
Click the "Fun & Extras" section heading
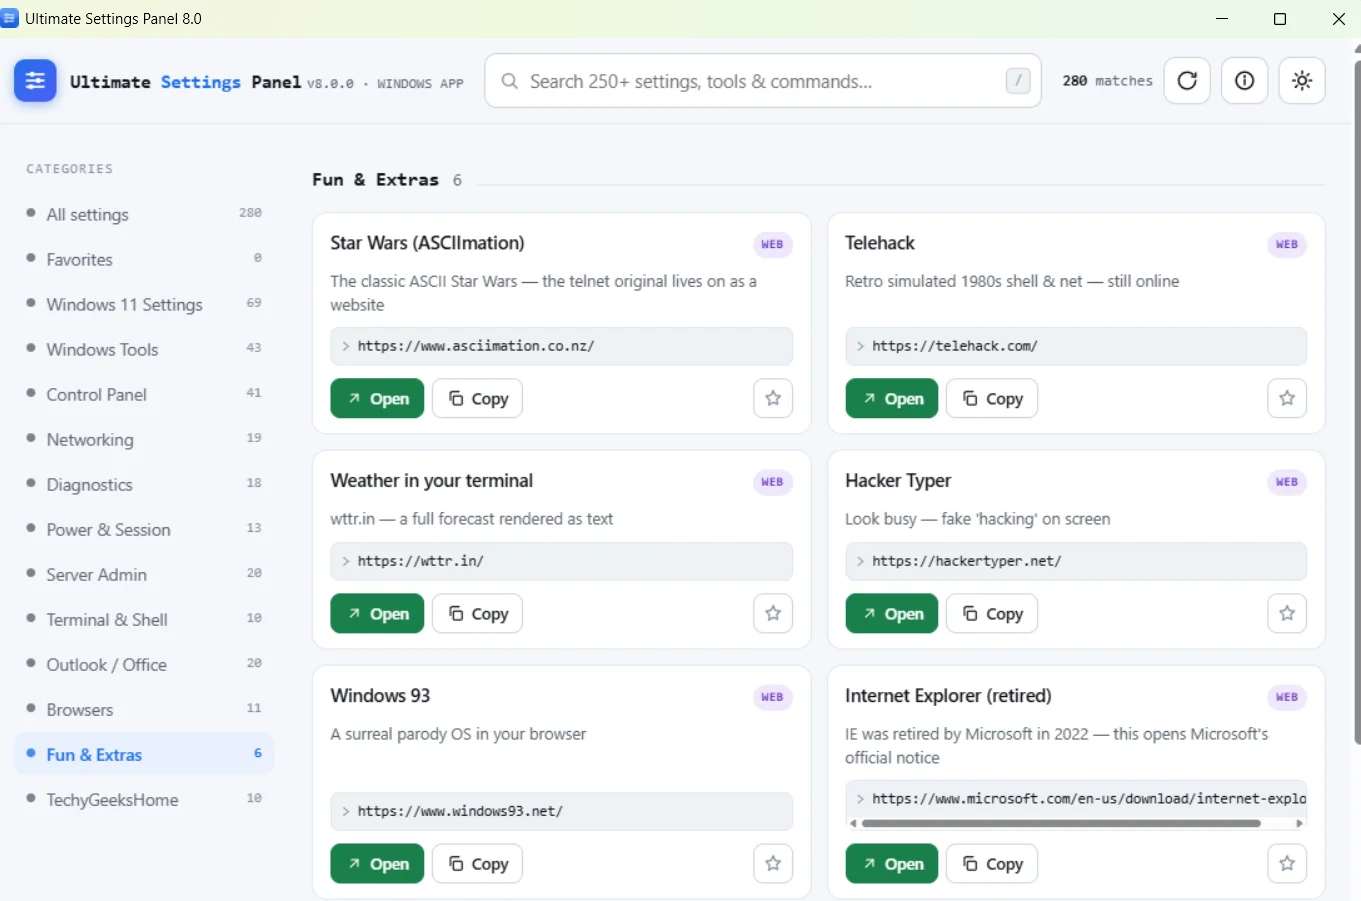click(x=375, y=180)
